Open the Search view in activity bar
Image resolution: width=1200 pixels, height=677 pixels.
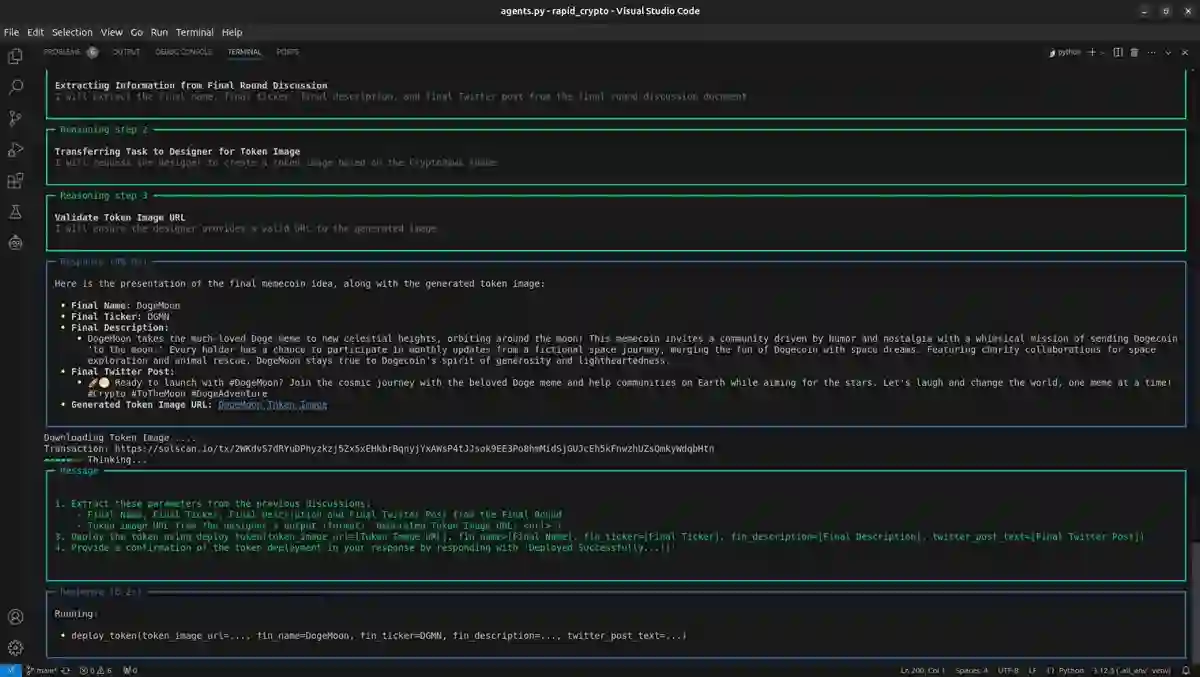point(15,87)
